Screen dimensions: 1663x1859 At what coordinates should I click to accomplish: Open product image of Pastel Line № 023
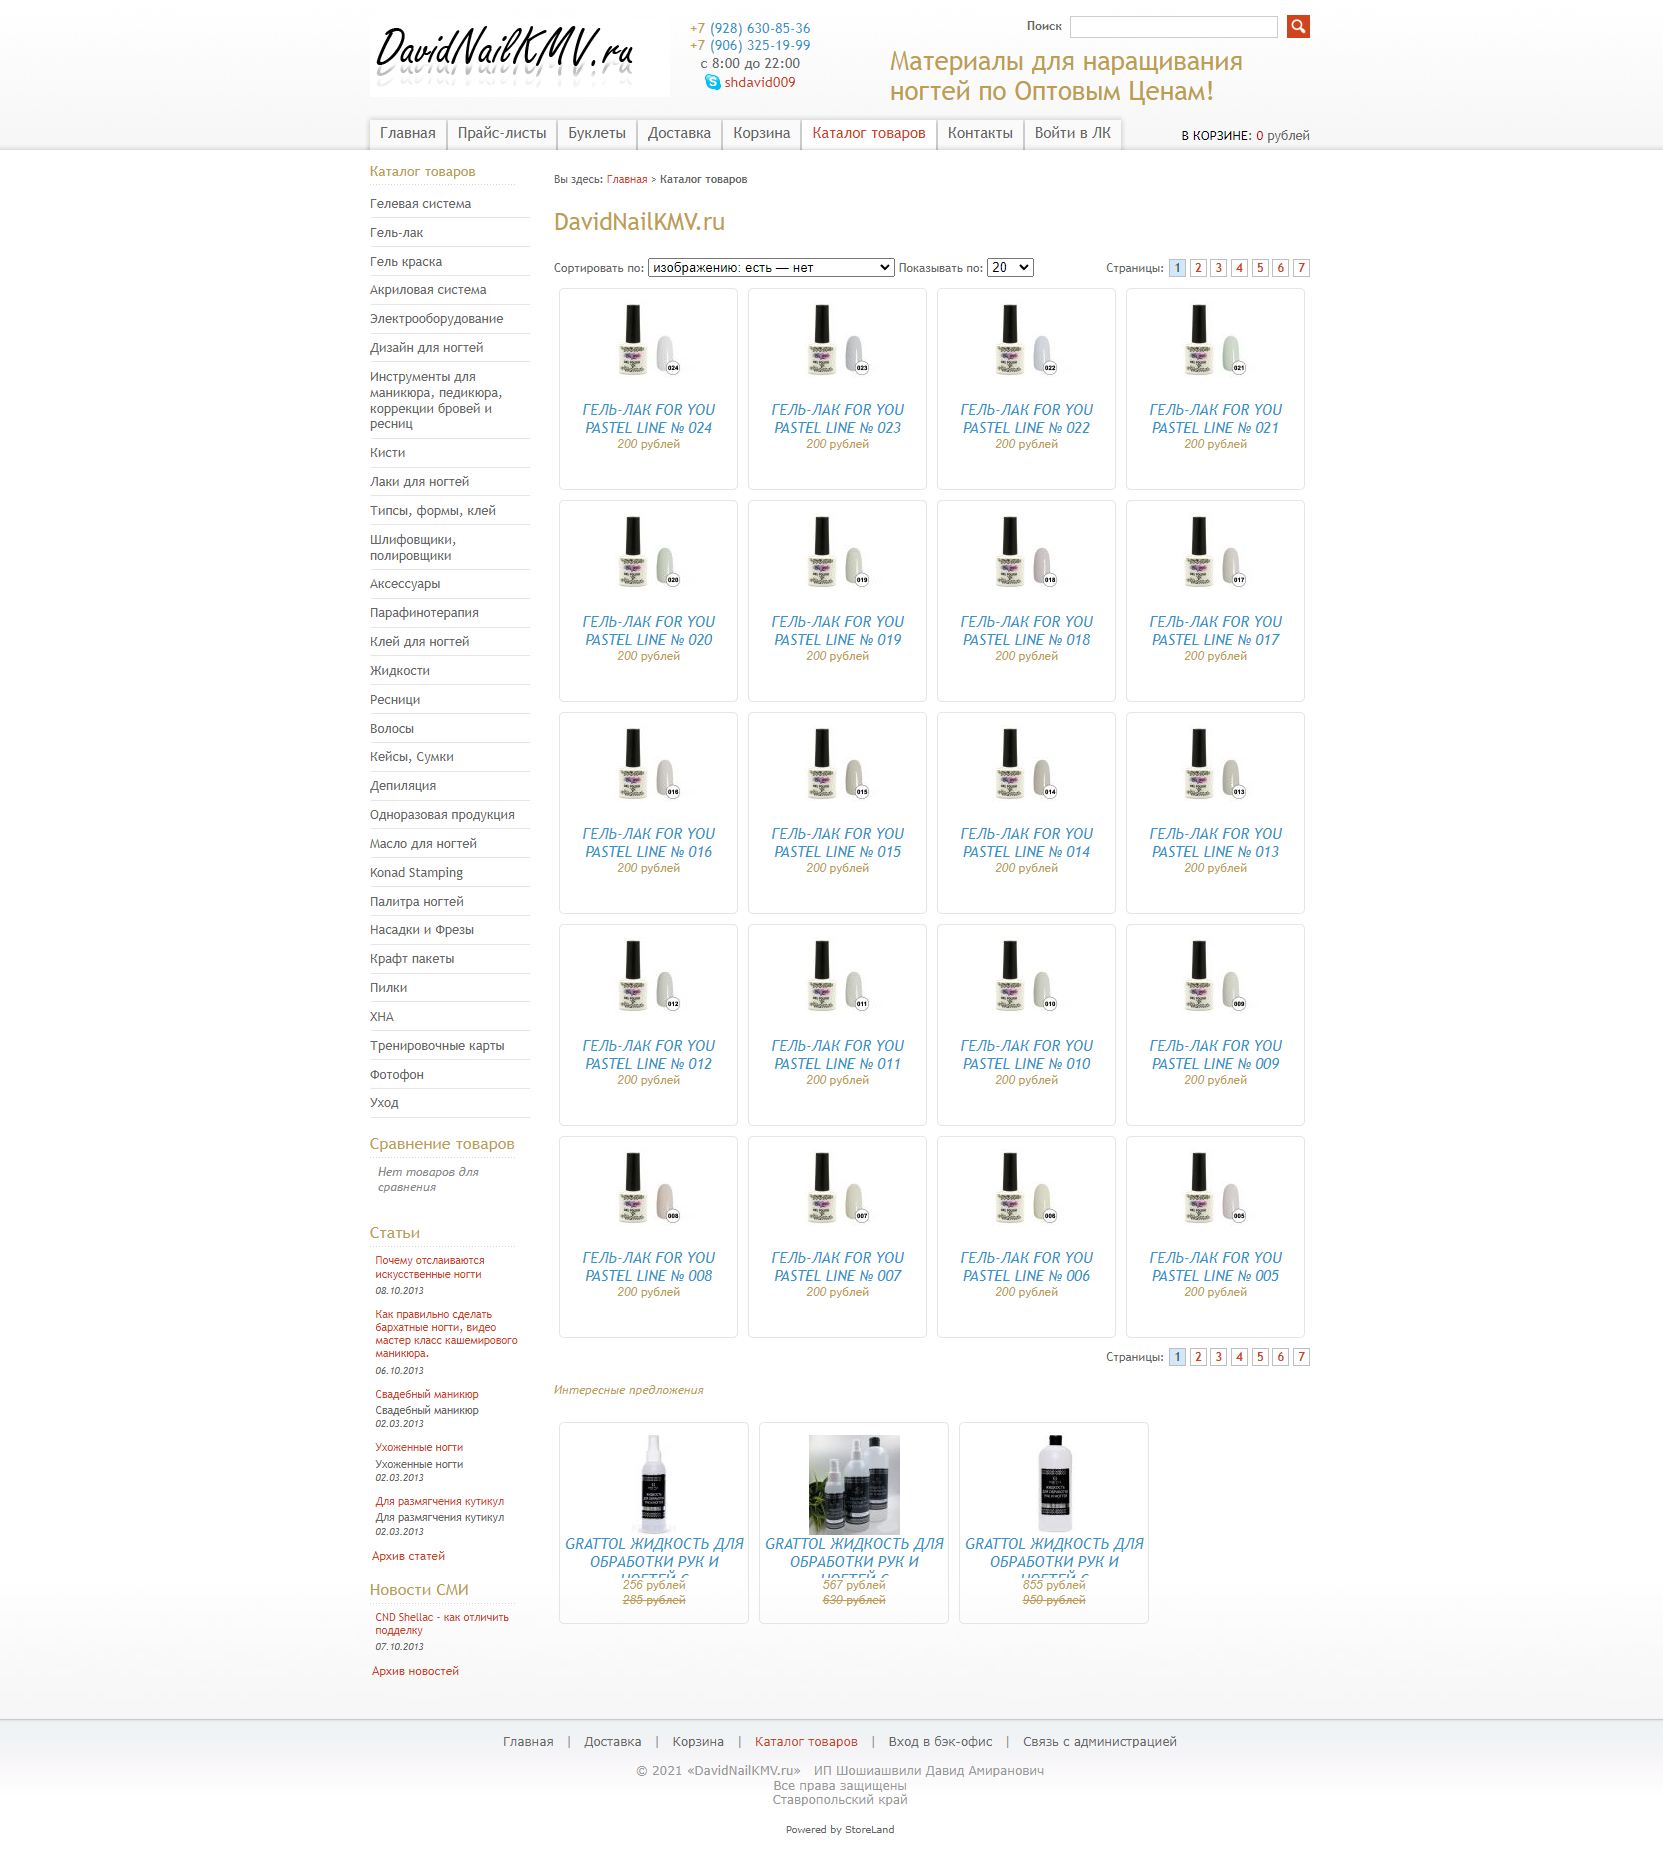[837, 340]
